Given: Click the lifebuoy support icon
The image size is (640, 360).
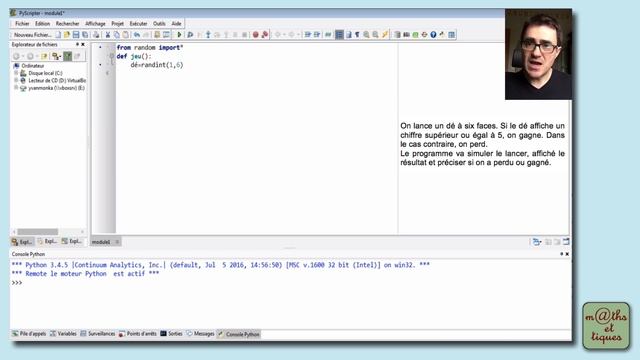Looking at the screenshot, I should pyautogui.click(x=424, y=35).
